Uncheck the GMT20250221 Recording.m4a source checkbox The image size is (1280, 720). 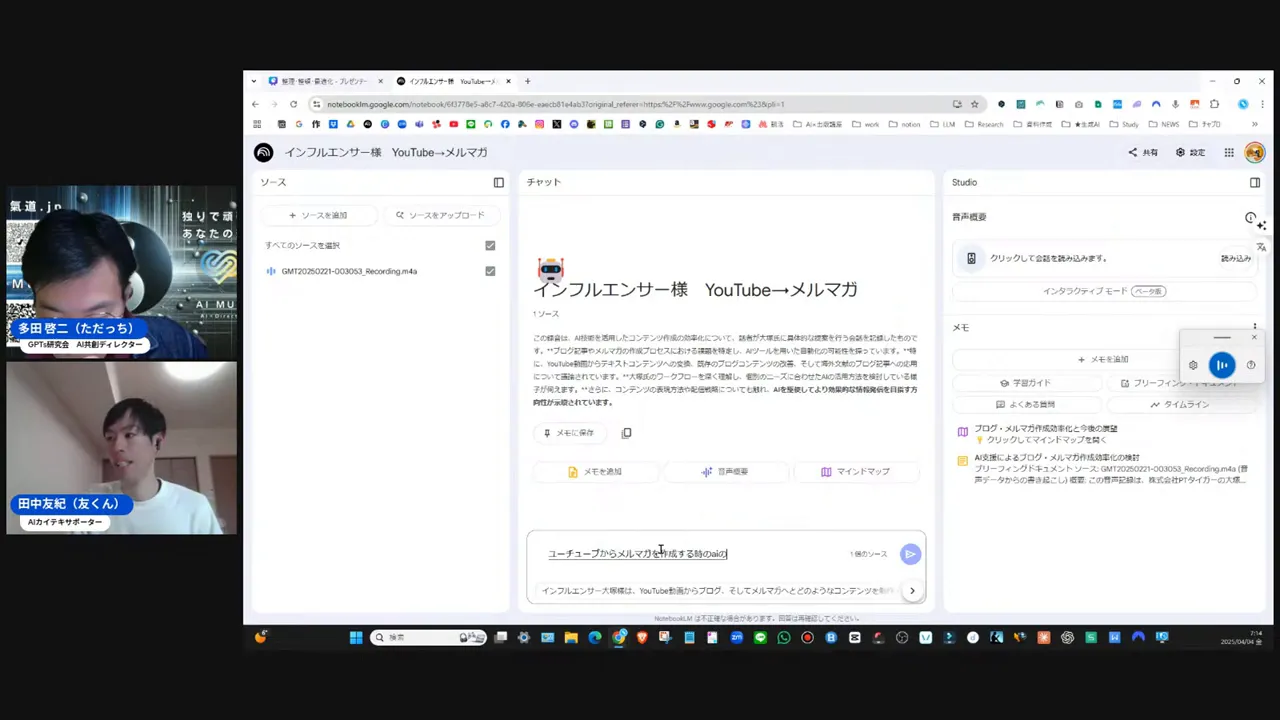tap(490, 271)
